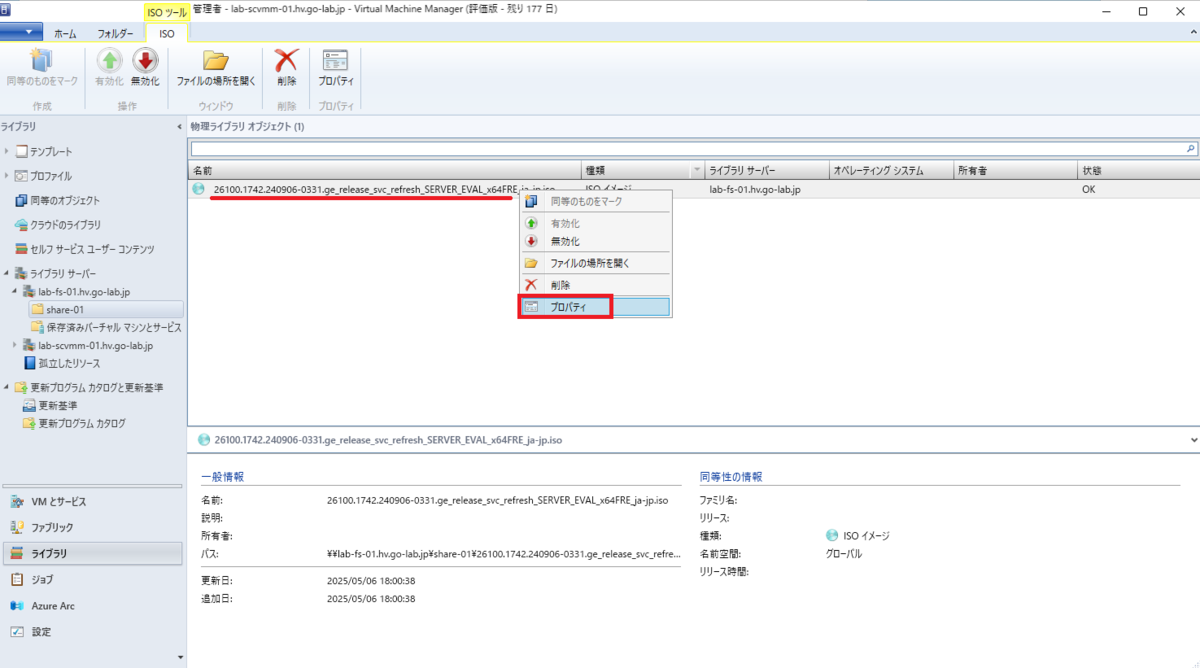Image resolution: width=1200 pixels, height=668 pixels.
Task: Expand the プロファイル node
Action: pyautogui.click(x=7, y=176)
